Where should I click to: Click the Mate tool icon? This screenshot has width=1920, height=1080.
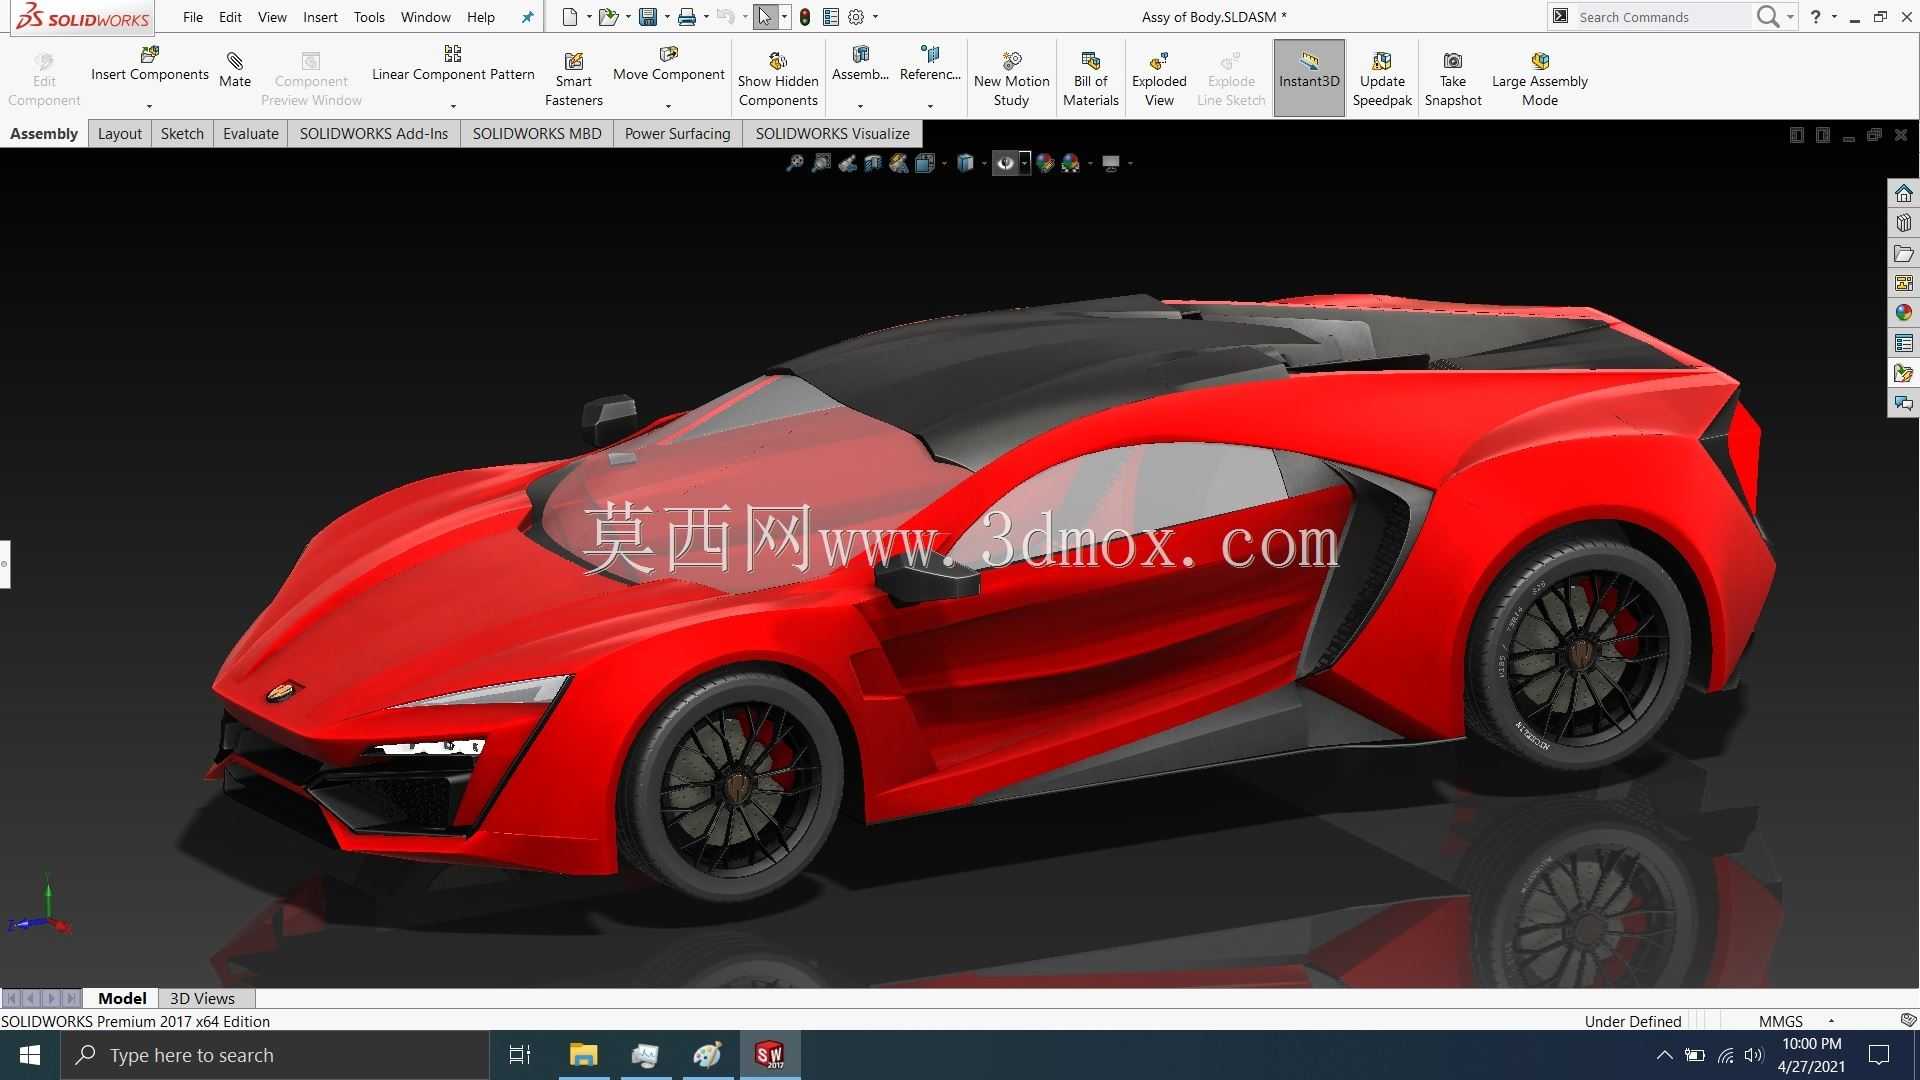click(x=235, y=69)
